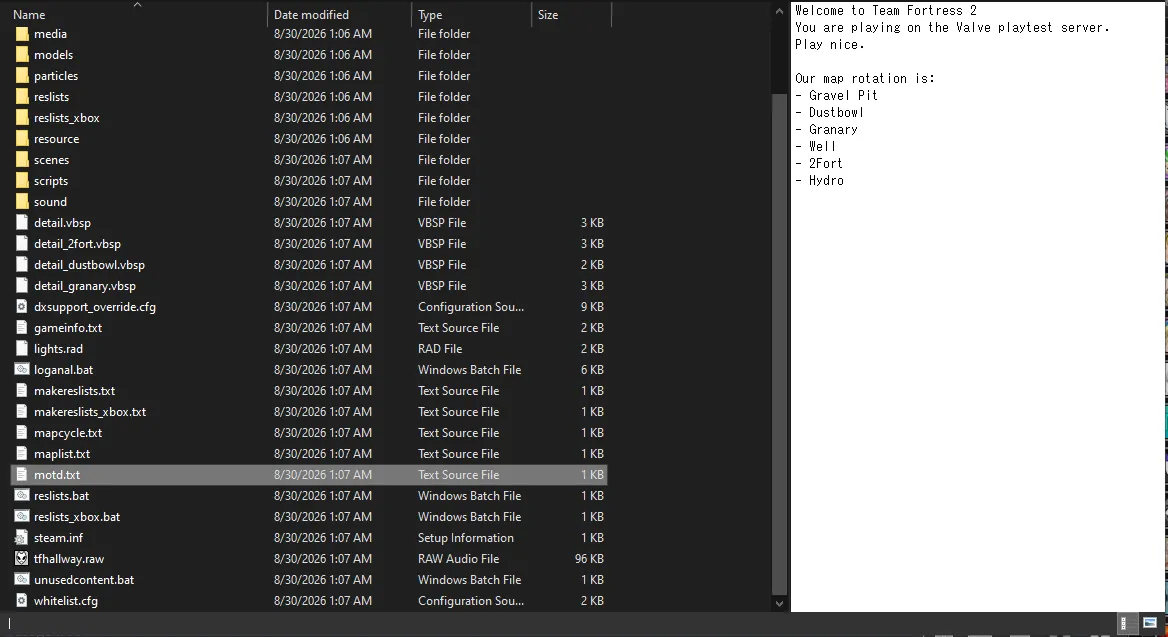Click the mapcycle.txt file icon

coord(22,432)
